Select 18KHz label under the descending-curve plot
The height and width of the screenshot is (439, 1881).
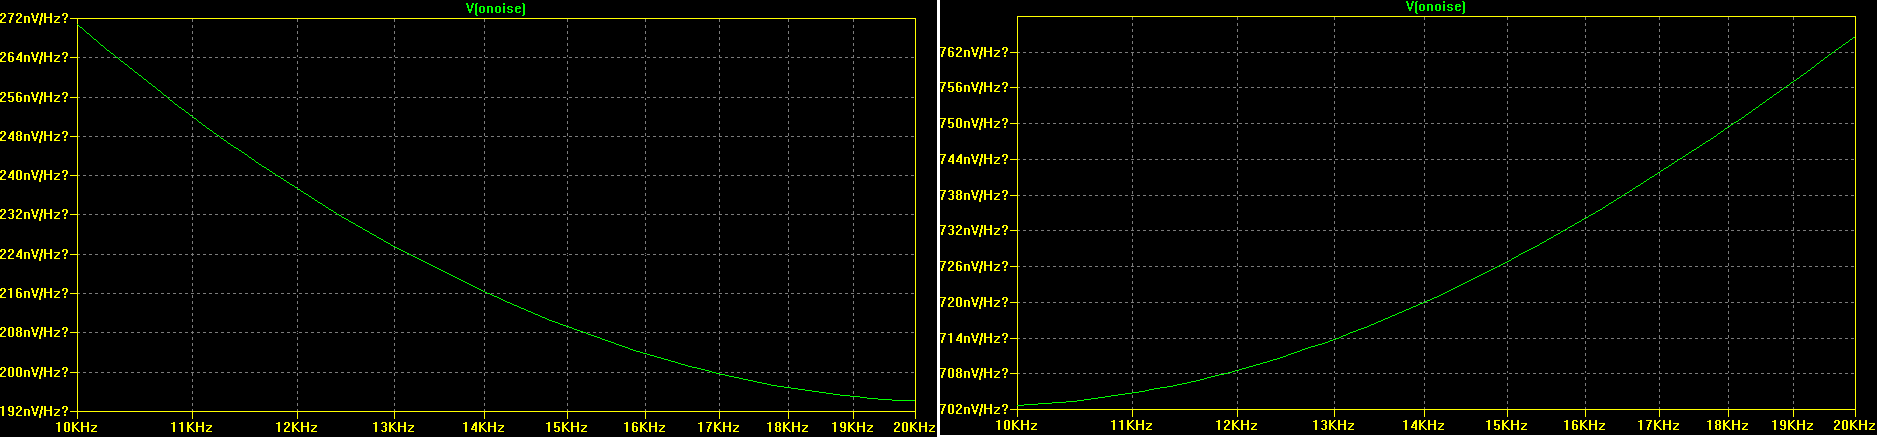788,428
